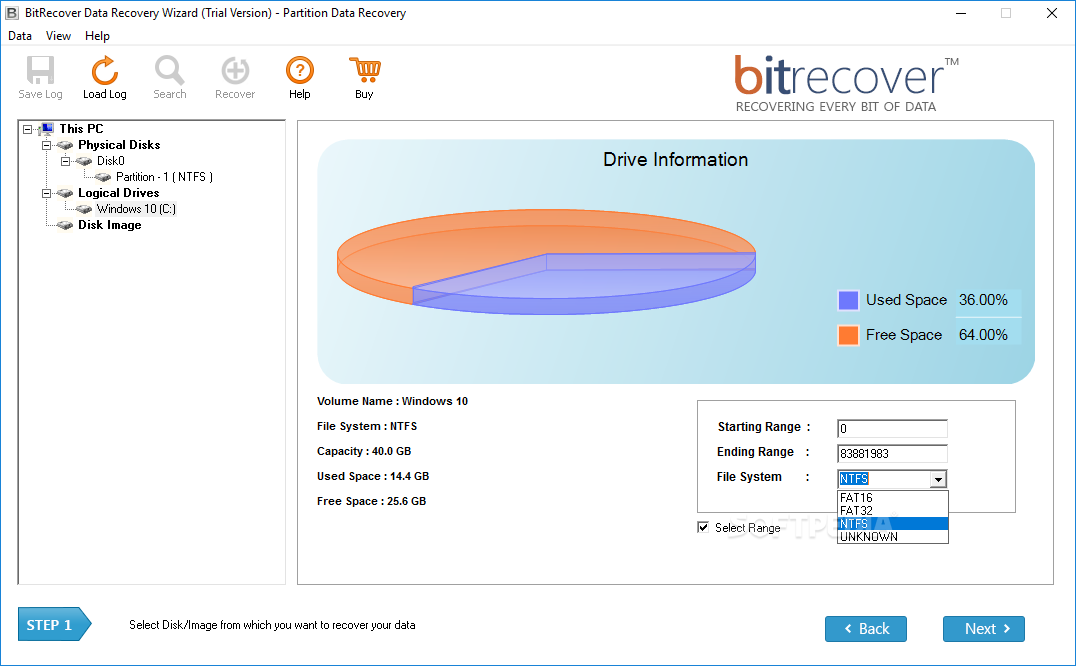Screen dimensions: 1076x666
Task: Select Logical Drives tree label
Action: (x=119, y=193)
